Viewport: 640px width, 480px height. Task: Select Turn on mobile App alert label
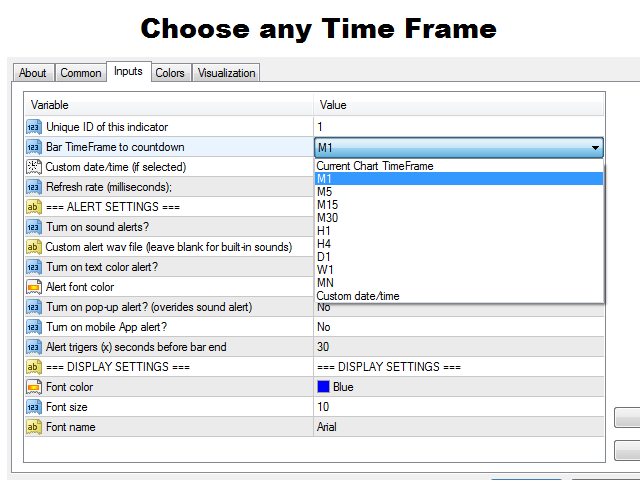107,327
